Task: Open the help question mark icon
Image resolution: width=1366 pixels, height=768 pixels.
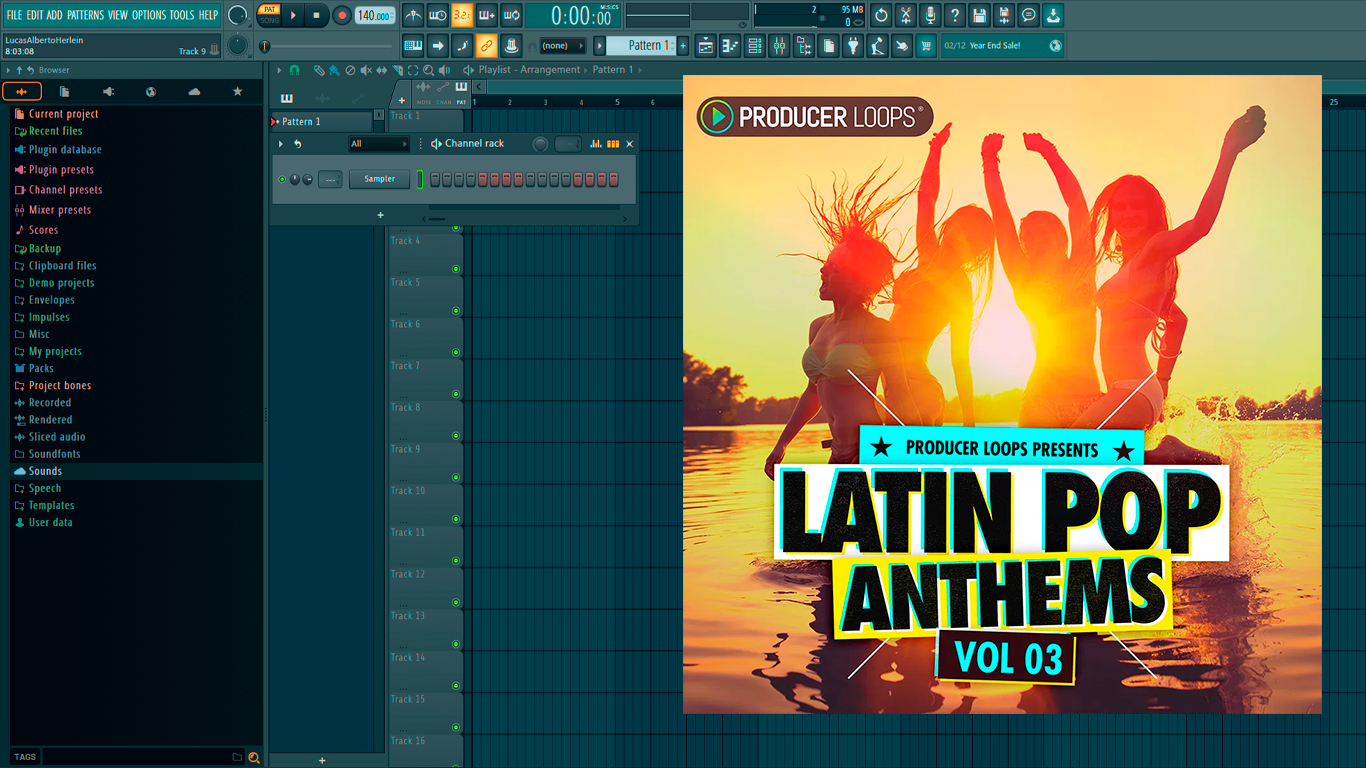Action: [x=955, y=15]
